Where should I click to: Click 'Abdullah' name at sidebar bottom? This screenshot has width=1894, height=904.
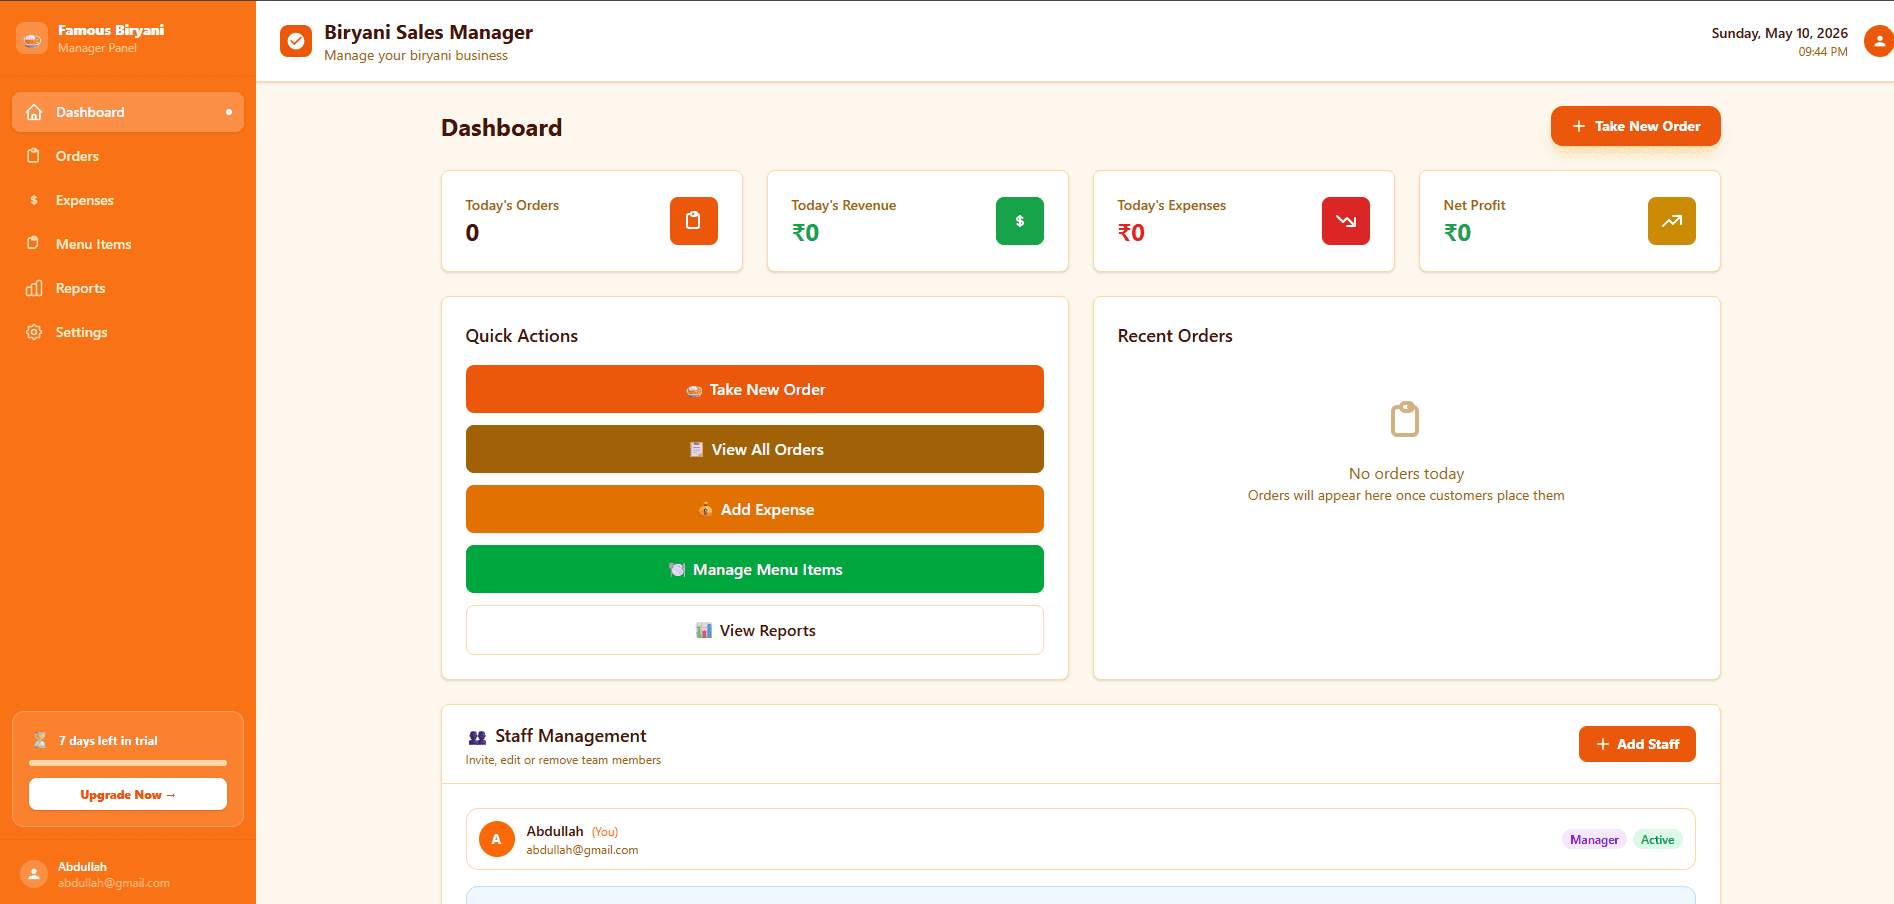82,866
